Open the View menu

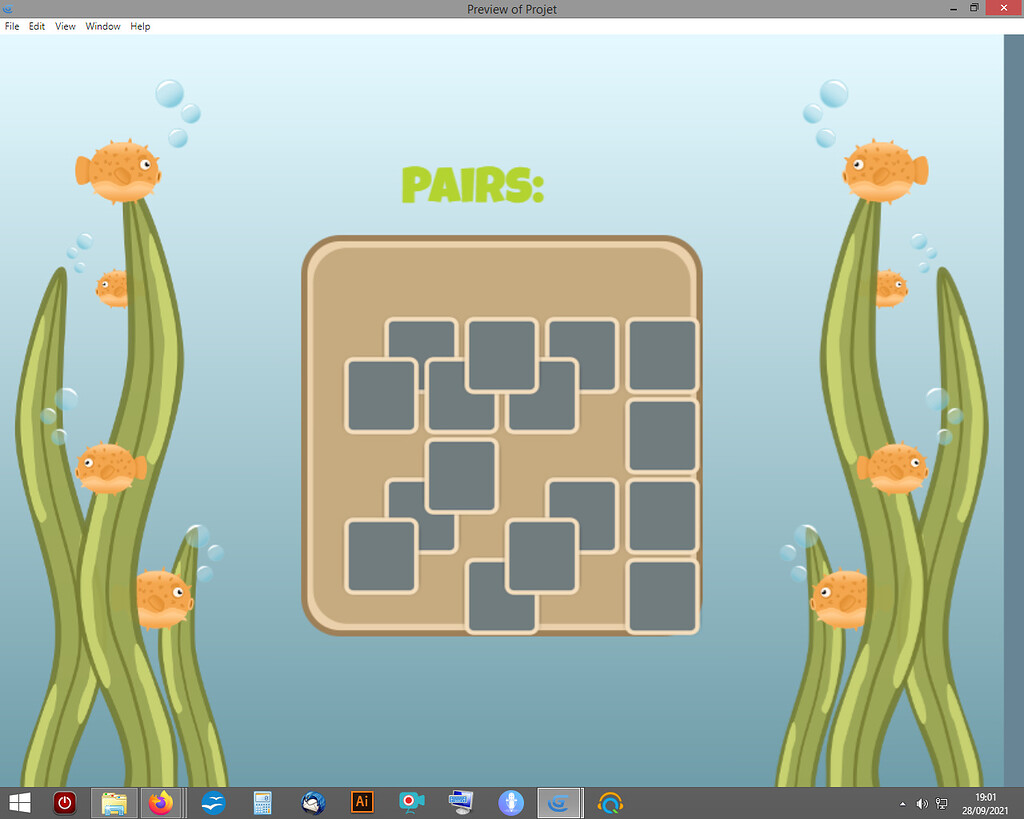65,26
